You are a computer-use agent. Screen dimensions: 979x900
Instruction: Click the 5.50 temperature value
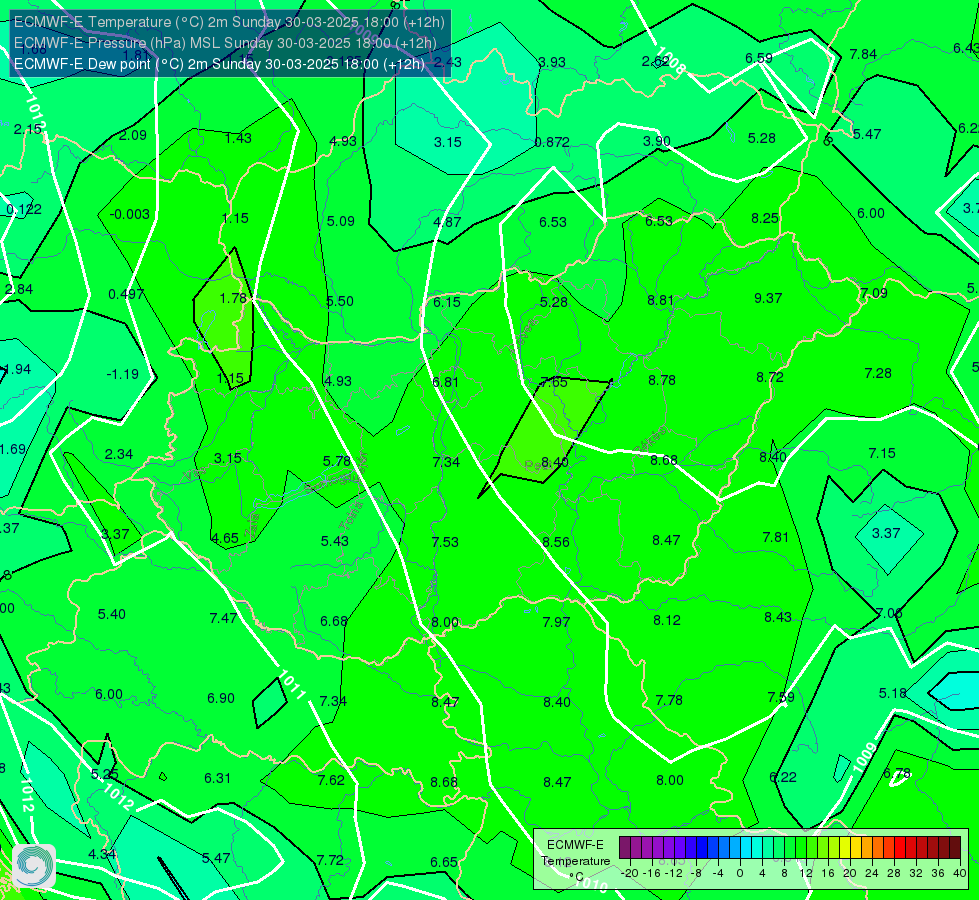point(340,301)
